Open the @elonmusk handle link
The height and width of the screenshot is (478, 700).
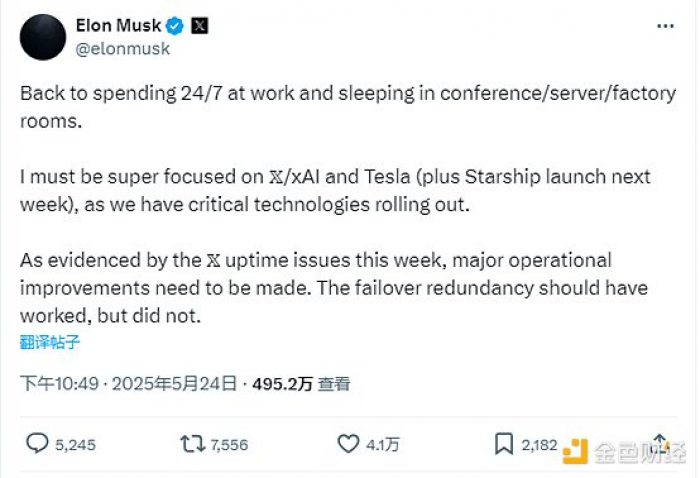[x=123, y=48]
